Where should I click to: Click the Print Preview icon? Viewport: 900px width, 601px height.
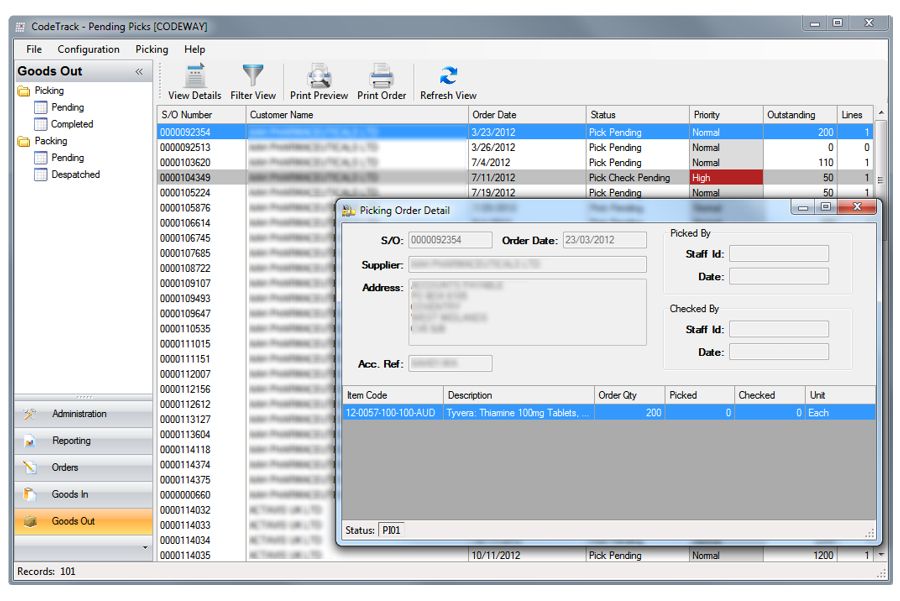point(319,76)
